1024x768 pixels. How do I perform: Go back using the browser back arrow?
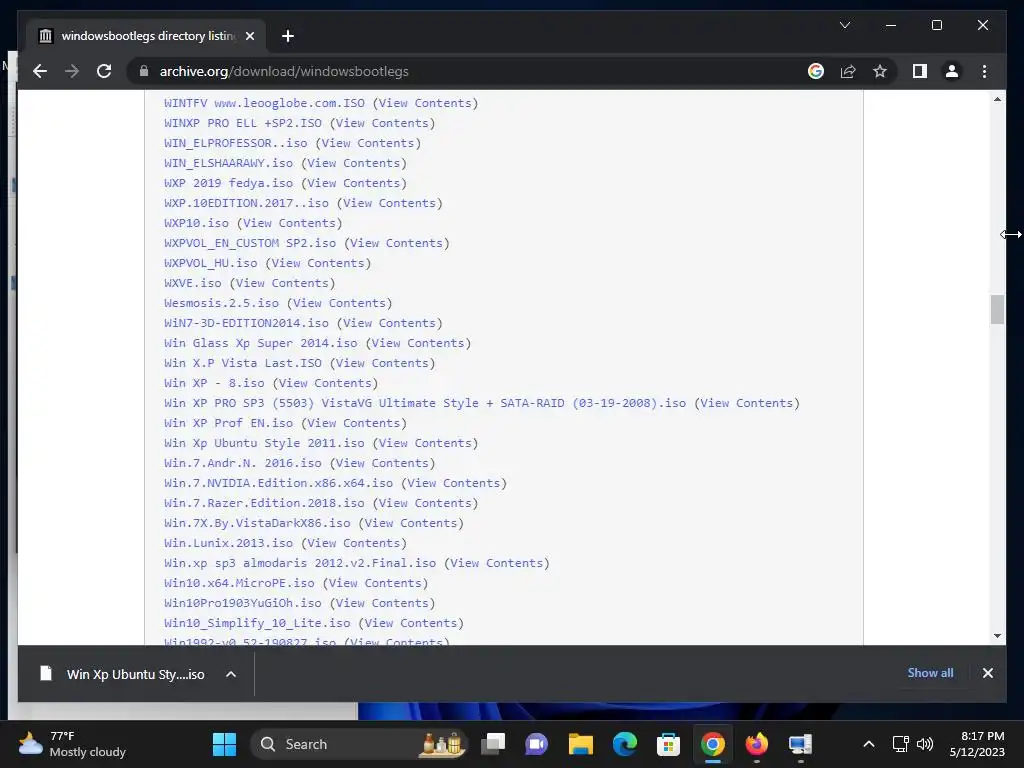(40, 71)
